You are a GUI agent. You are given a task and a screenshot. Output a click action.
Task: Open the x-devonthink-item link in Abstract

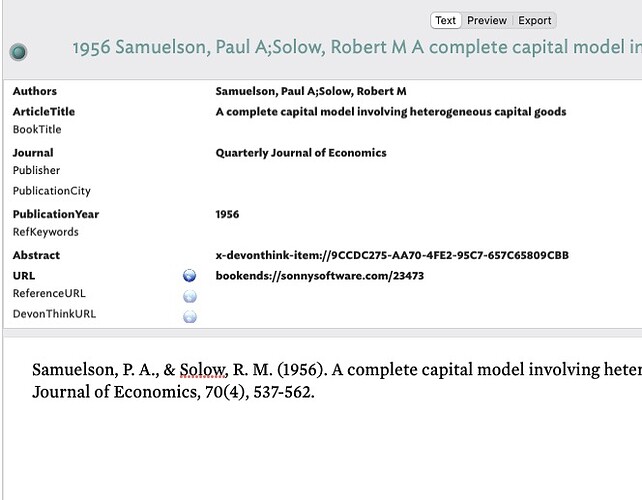point(392,255)
